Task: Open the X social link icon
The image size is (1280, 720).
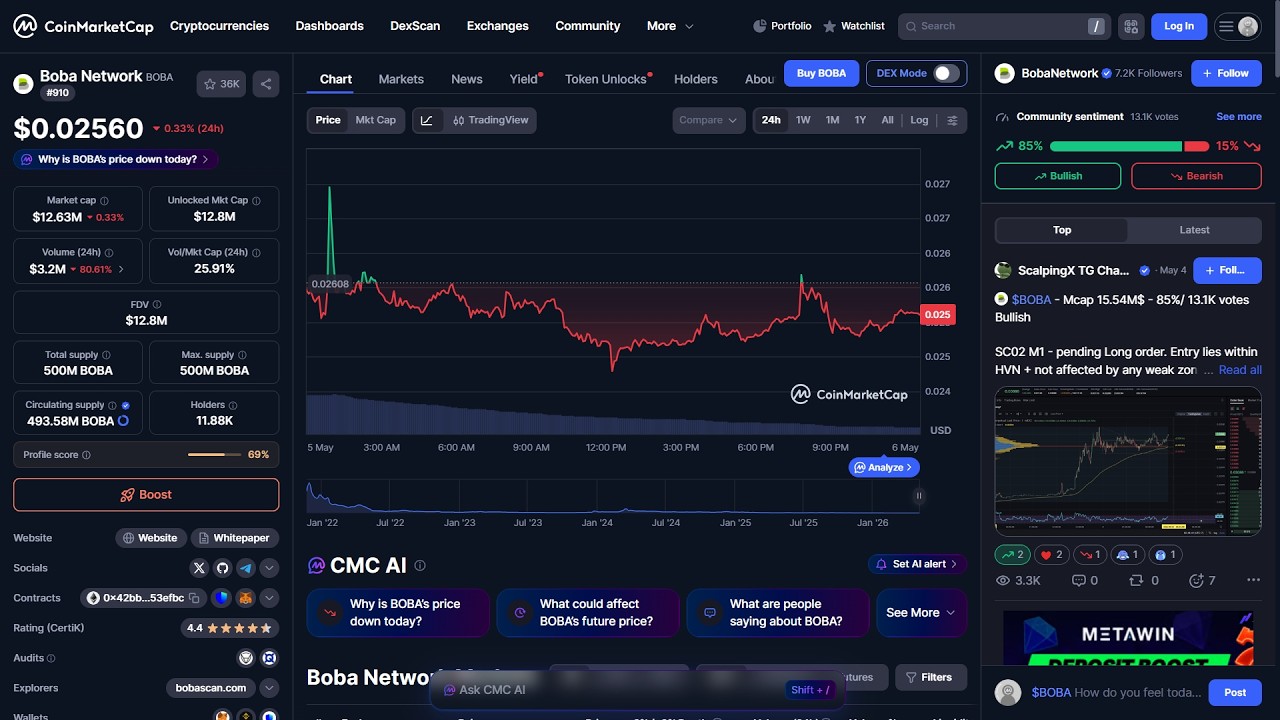Action: 199,568
